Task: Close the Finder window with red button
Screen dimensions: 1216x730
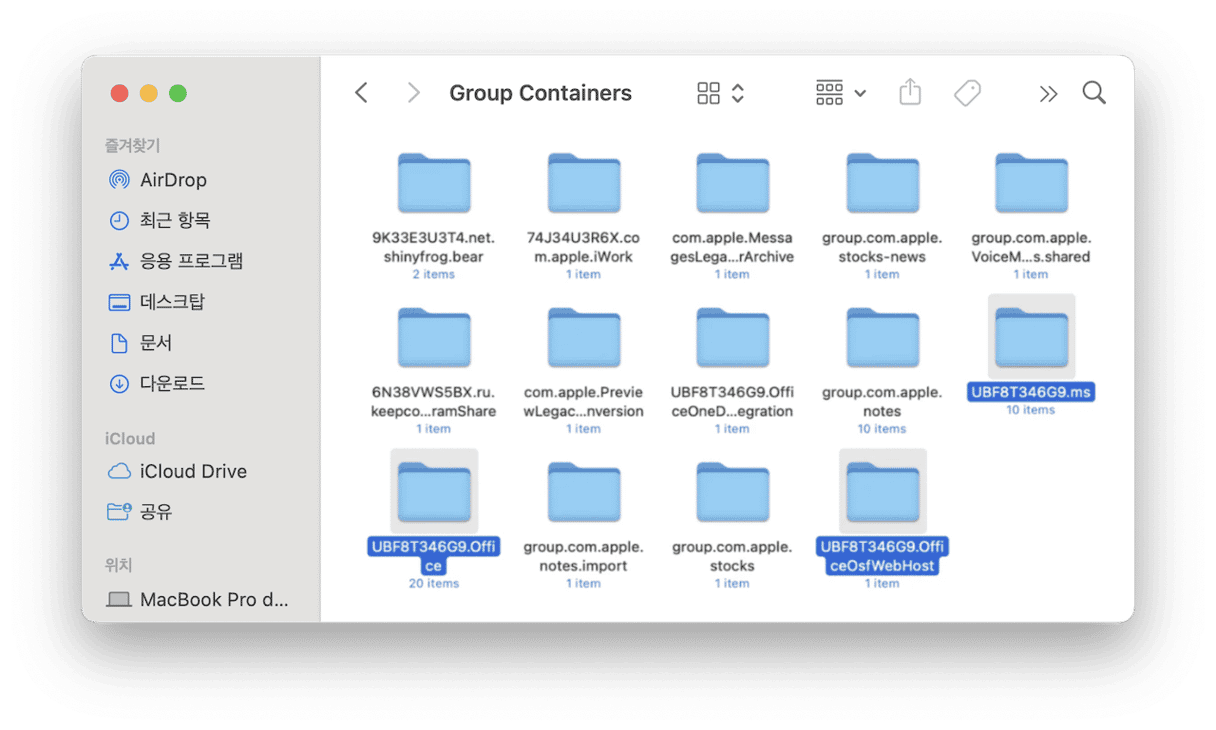Action: [119, 94]
